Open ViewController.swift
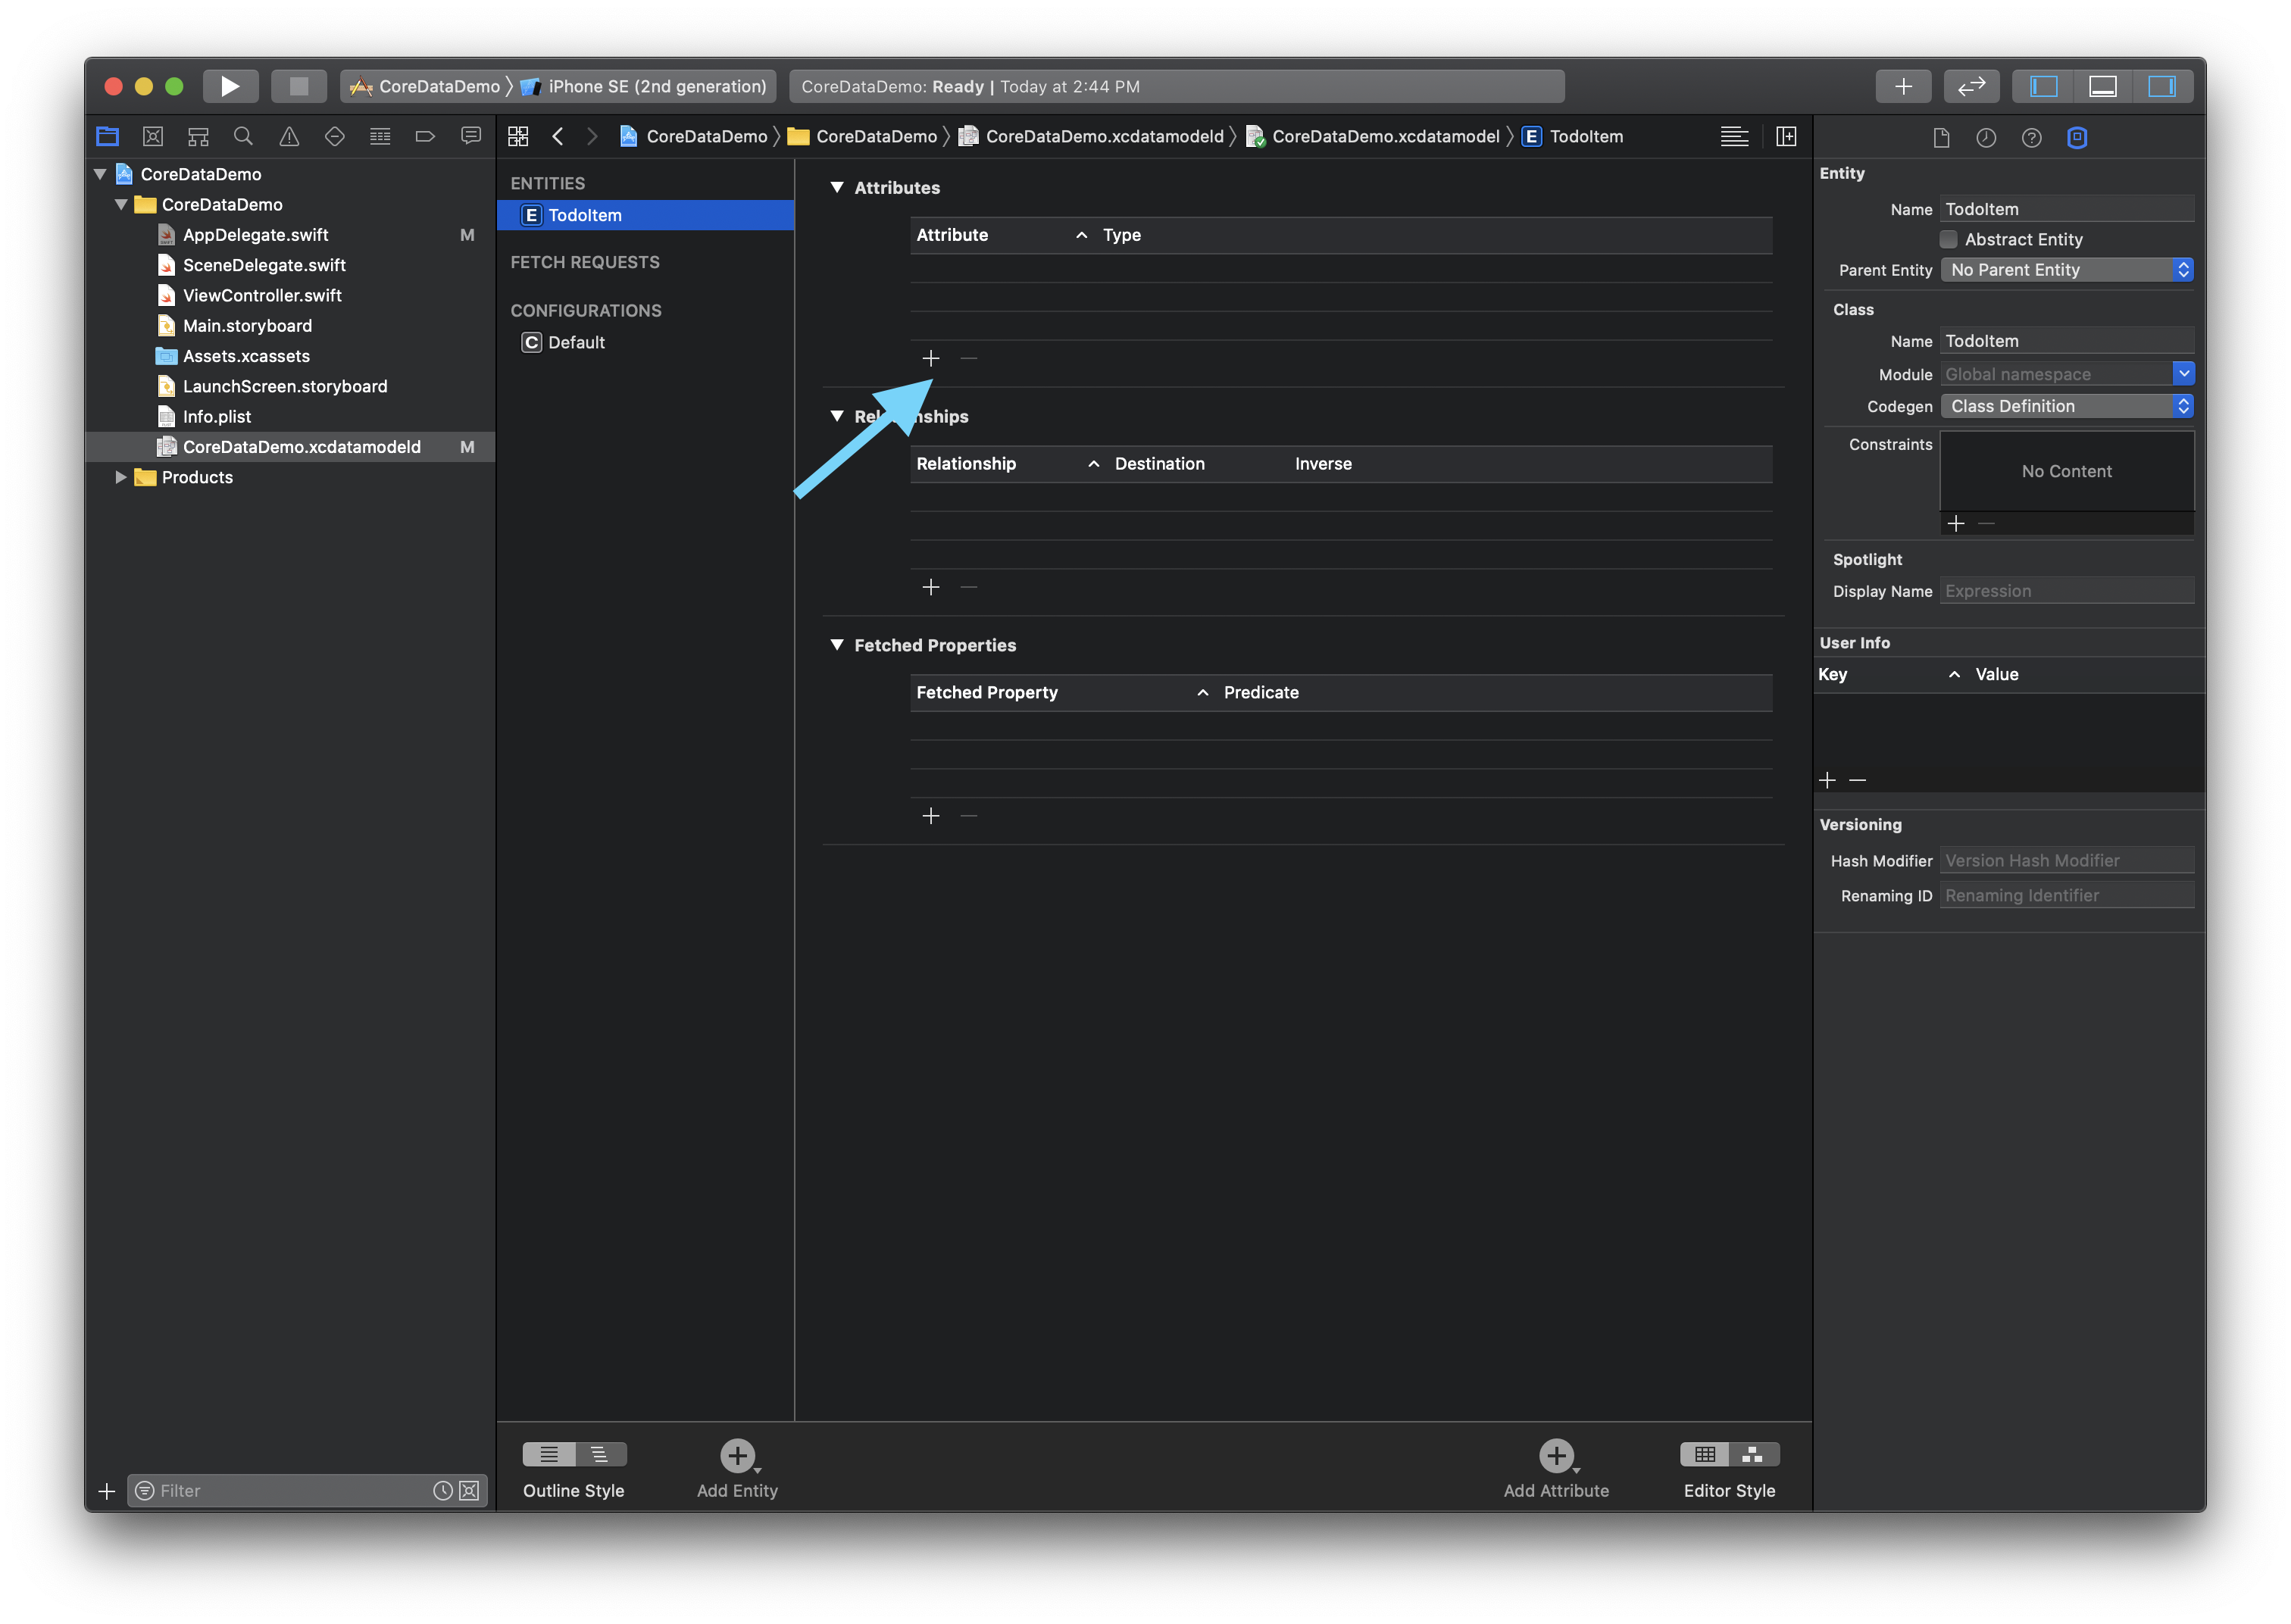This screenshot has width=2291, height=1624. click(x=262, y=295)
